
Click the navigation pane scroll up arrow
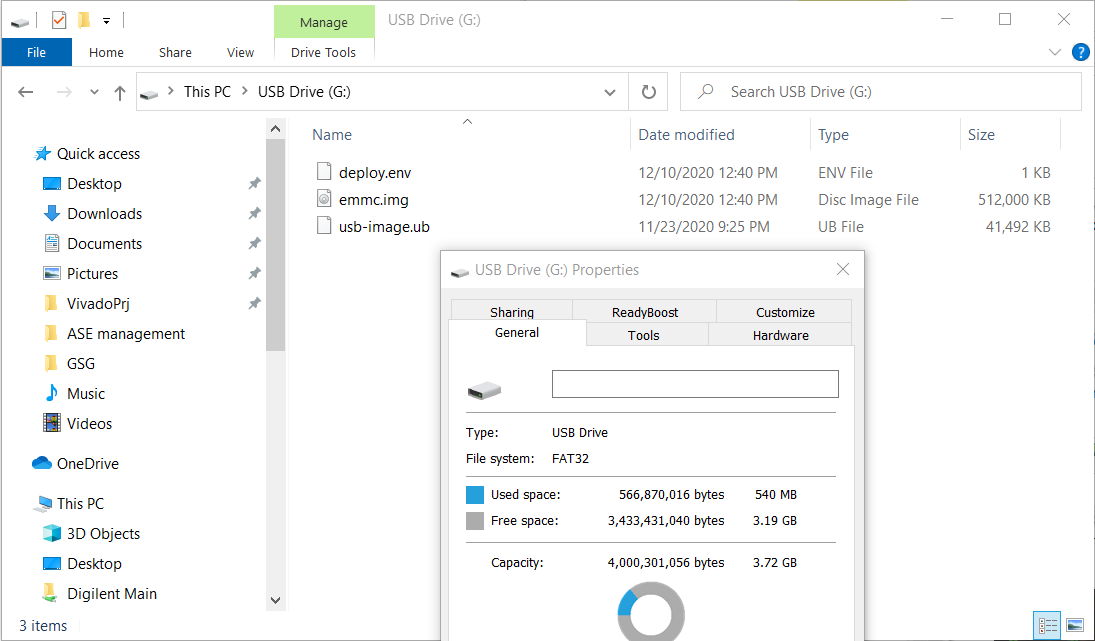click(x=275, y=129)
